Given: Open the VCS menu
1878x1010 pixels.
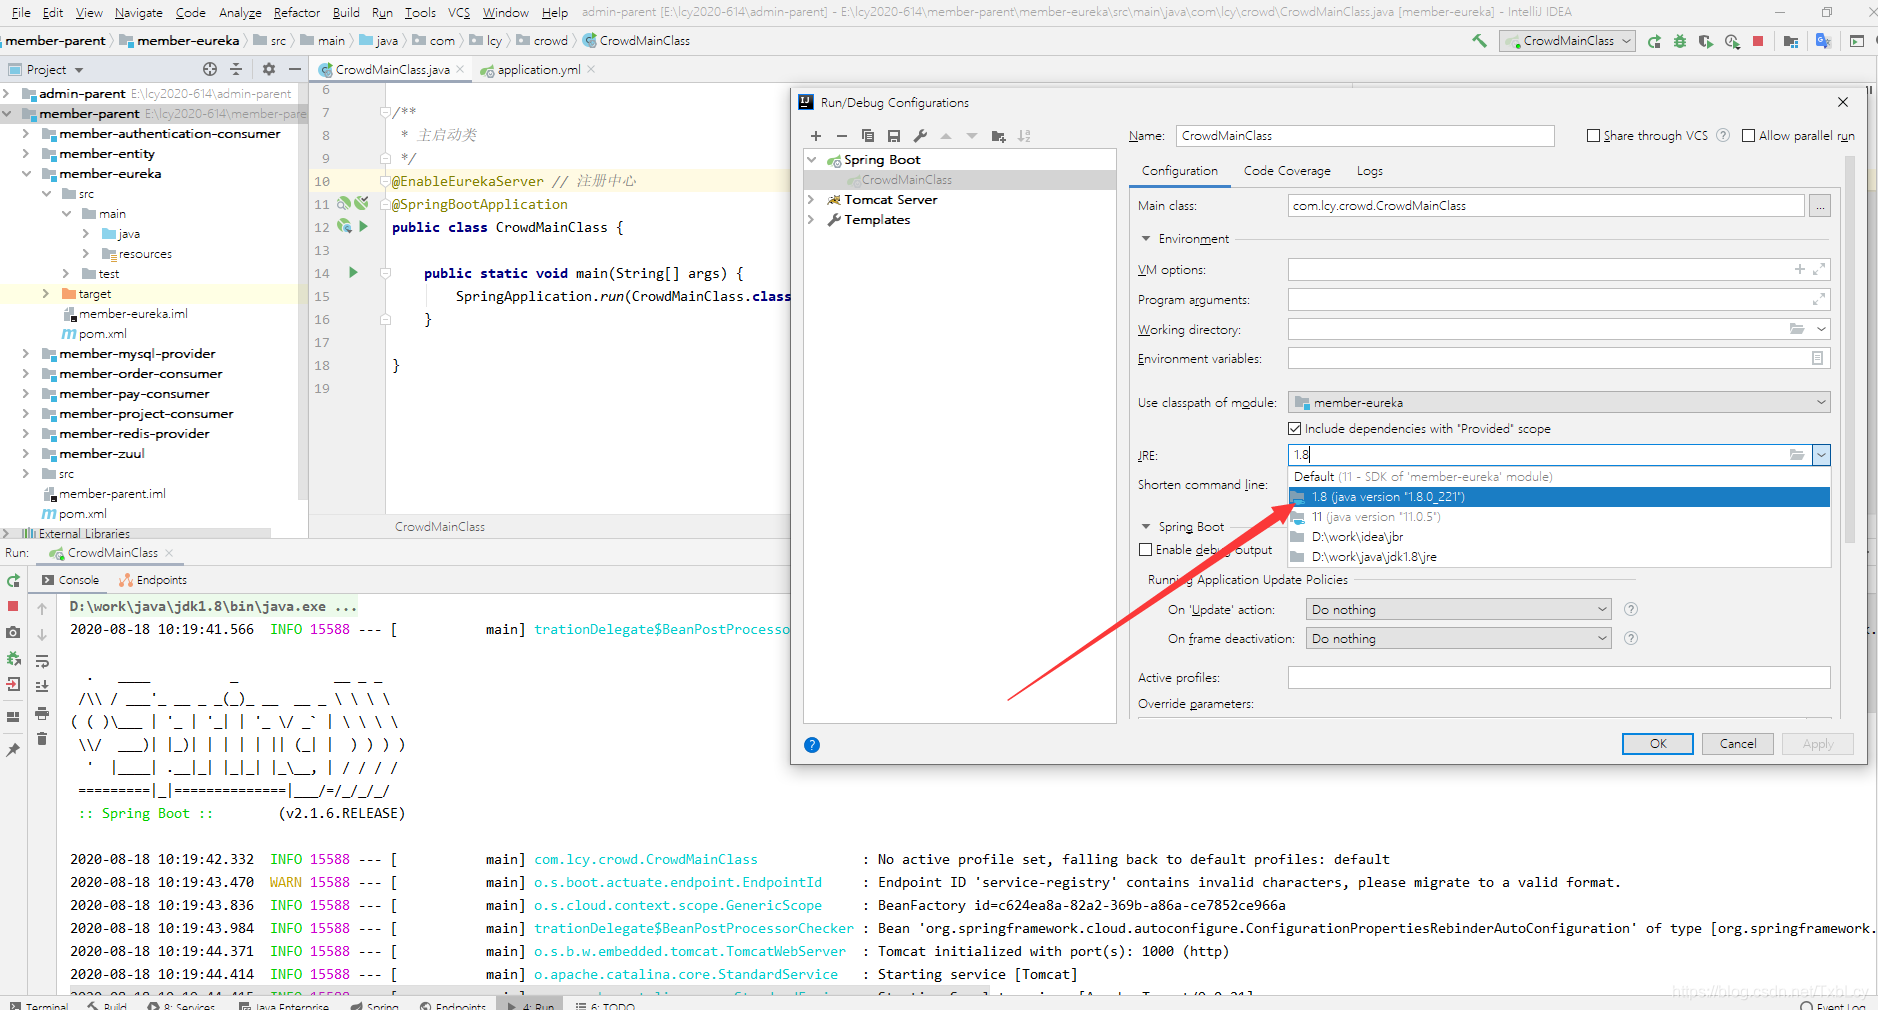Looking at the screenshot, I should (x=459, y=12).
